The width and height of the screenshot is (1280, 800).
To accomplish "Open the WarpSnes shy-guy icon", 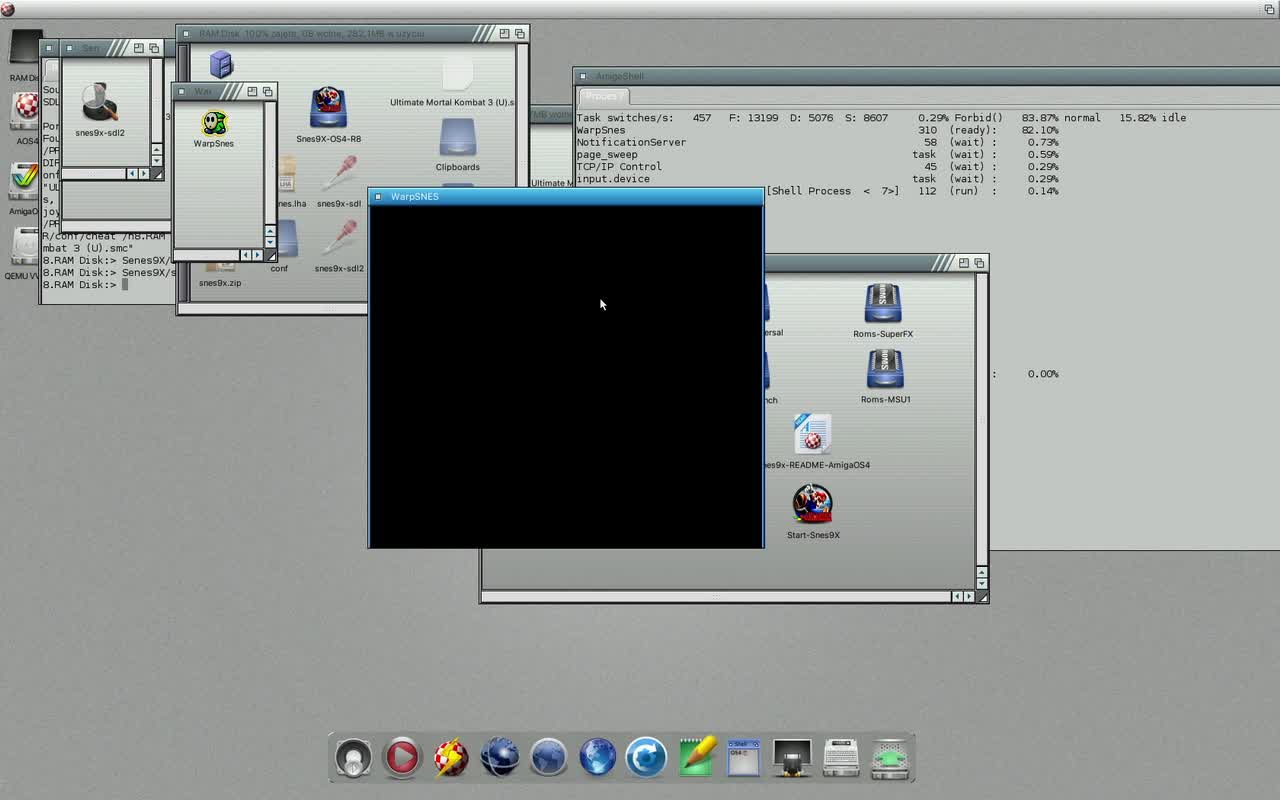I will click(x=213, y=124).
